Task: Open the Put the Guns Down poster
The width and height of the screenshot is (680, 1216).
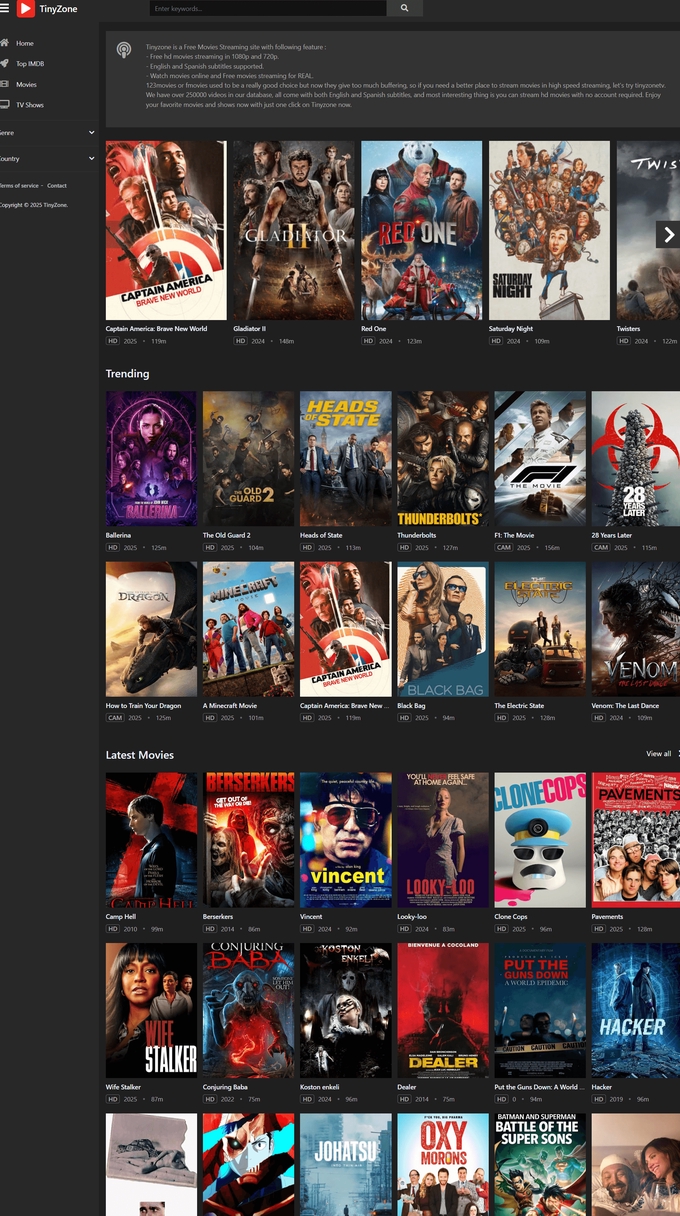Action: pos(539,1010)
